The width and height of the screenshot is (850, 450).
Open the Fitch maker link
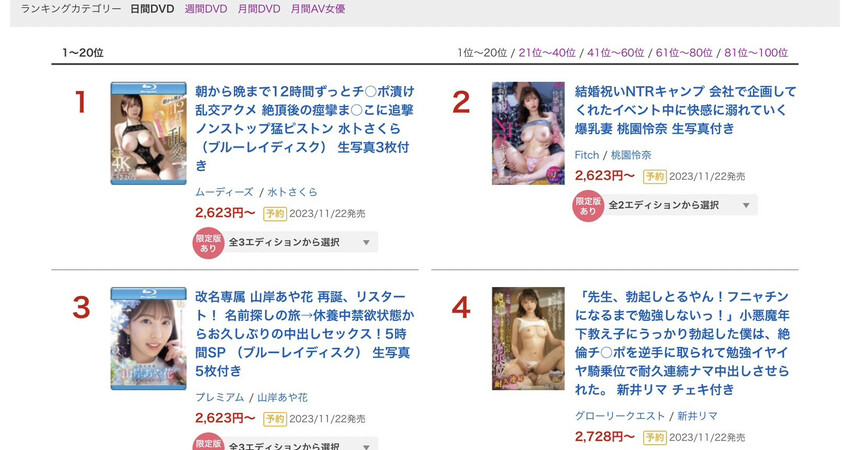click(587, 155)
